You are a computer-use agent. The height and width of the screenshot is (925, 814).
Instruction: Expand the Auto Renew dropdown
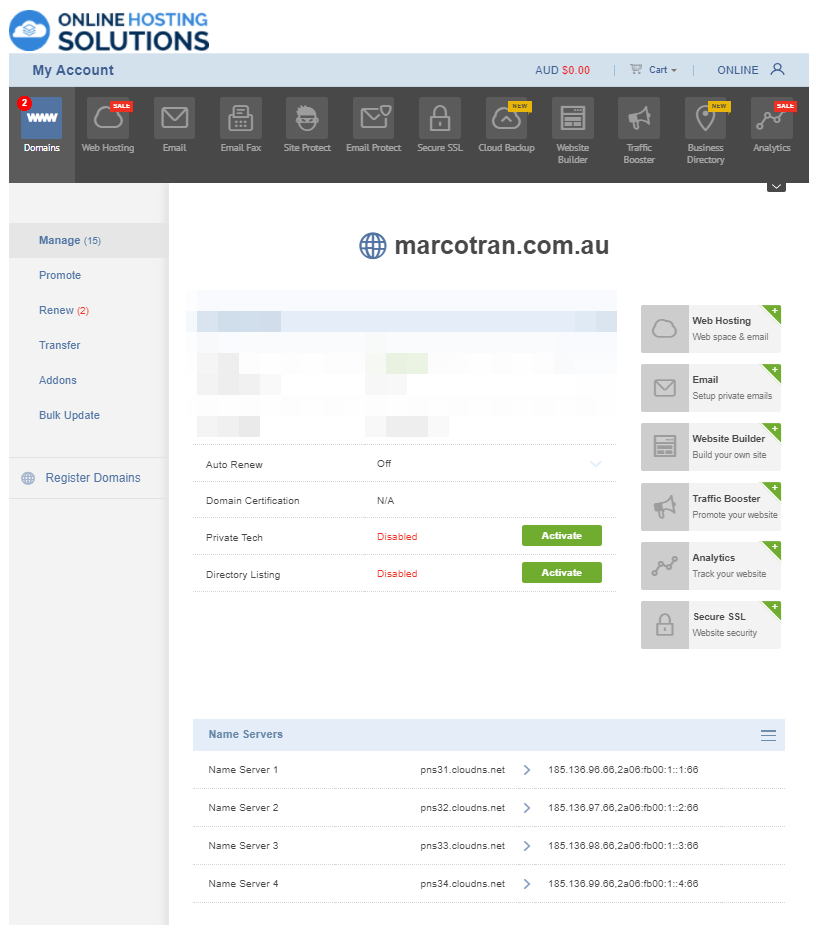point(597,464)
